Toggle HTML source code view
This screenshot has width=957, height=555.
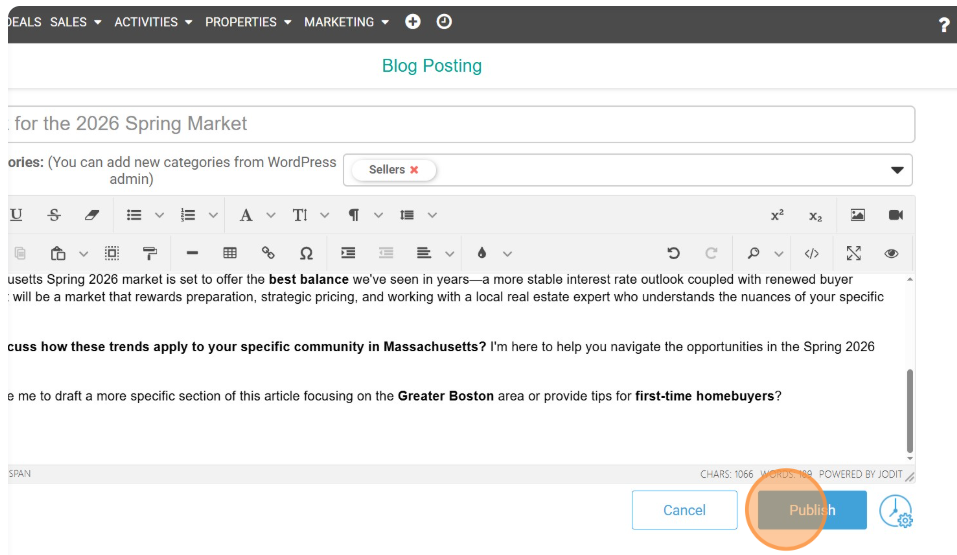tap(811, 254)
